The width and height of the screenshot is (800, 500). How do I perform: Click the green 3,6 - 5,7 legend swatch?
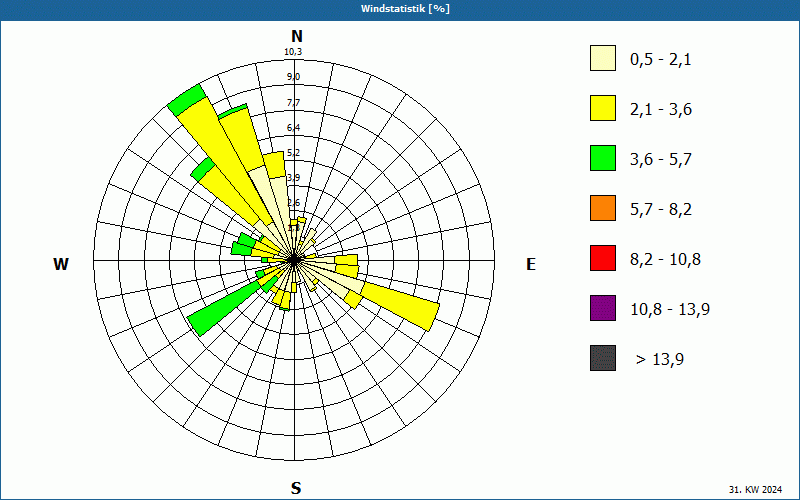click(603, 158)
